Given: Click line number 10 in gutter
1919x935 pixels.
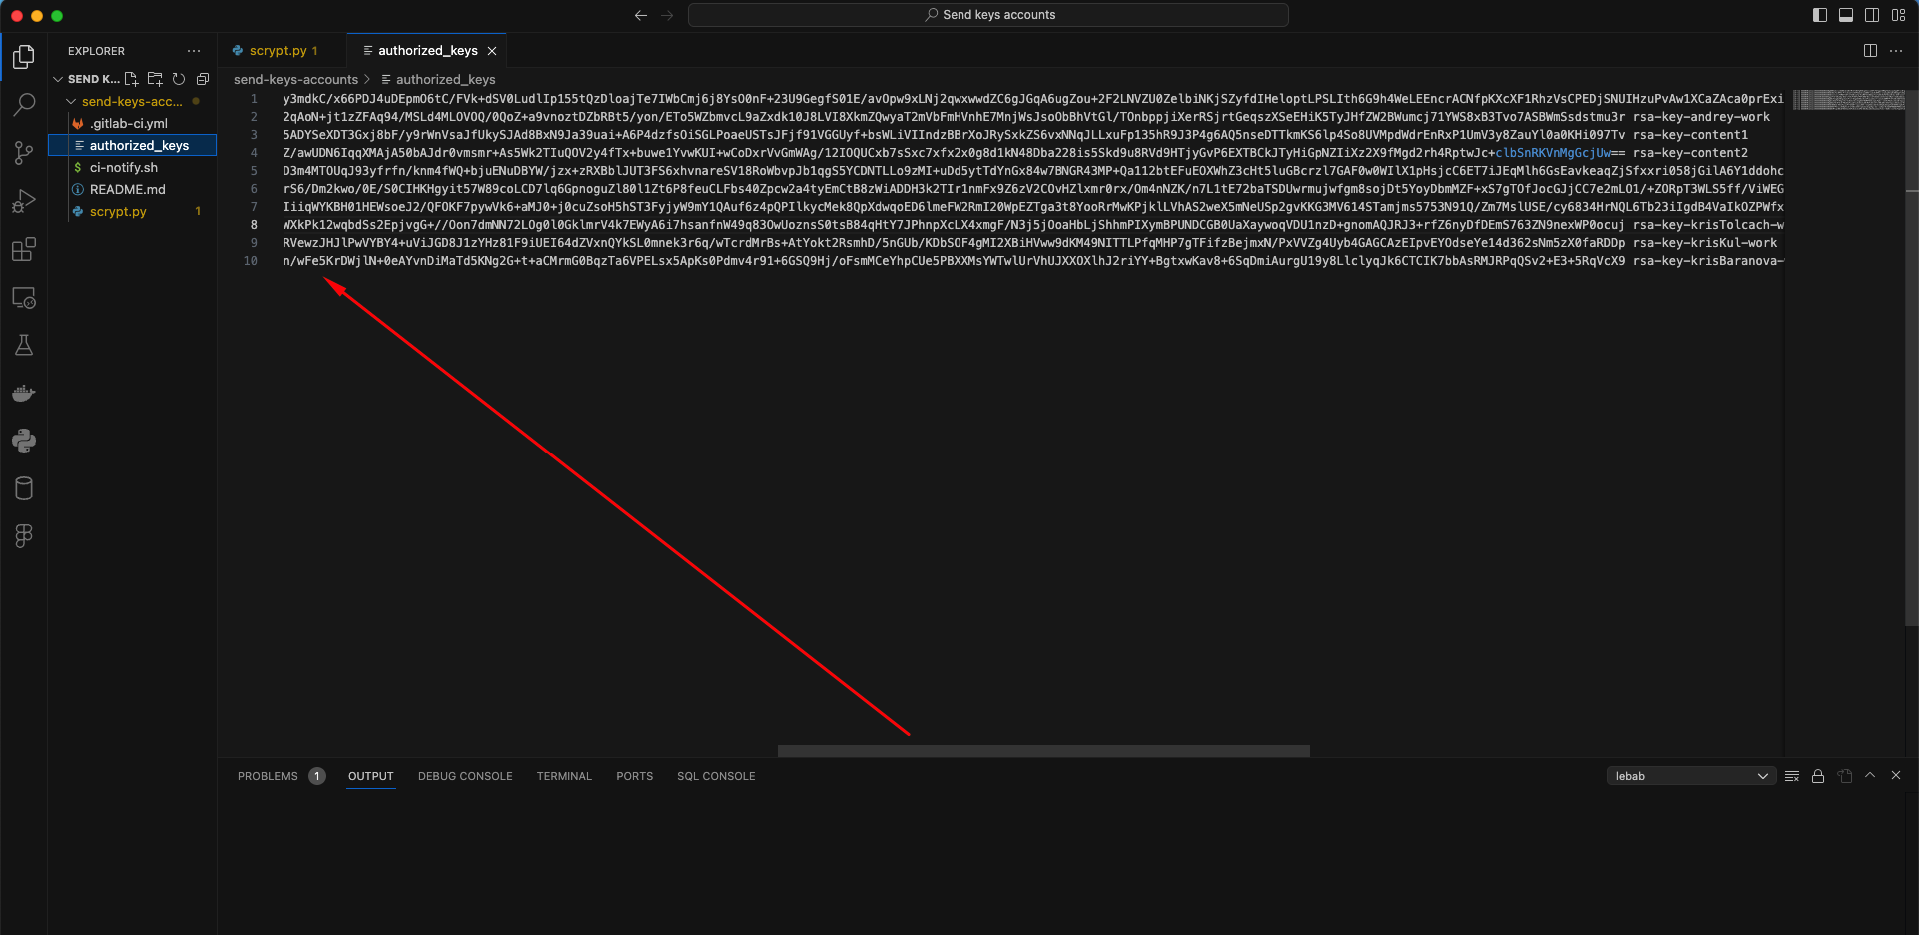Looking at the screenshot, I should point(251,261).
